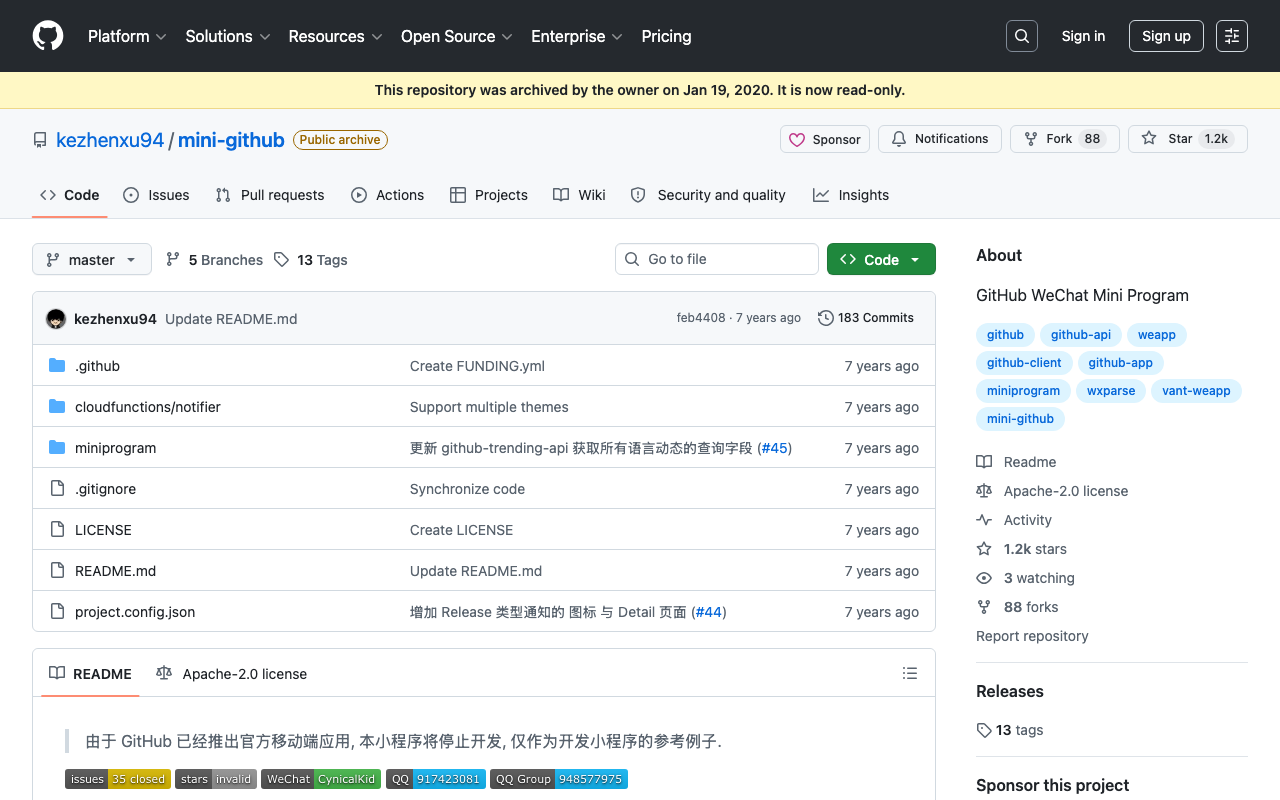Expand the Platform menu

[127, 36]
